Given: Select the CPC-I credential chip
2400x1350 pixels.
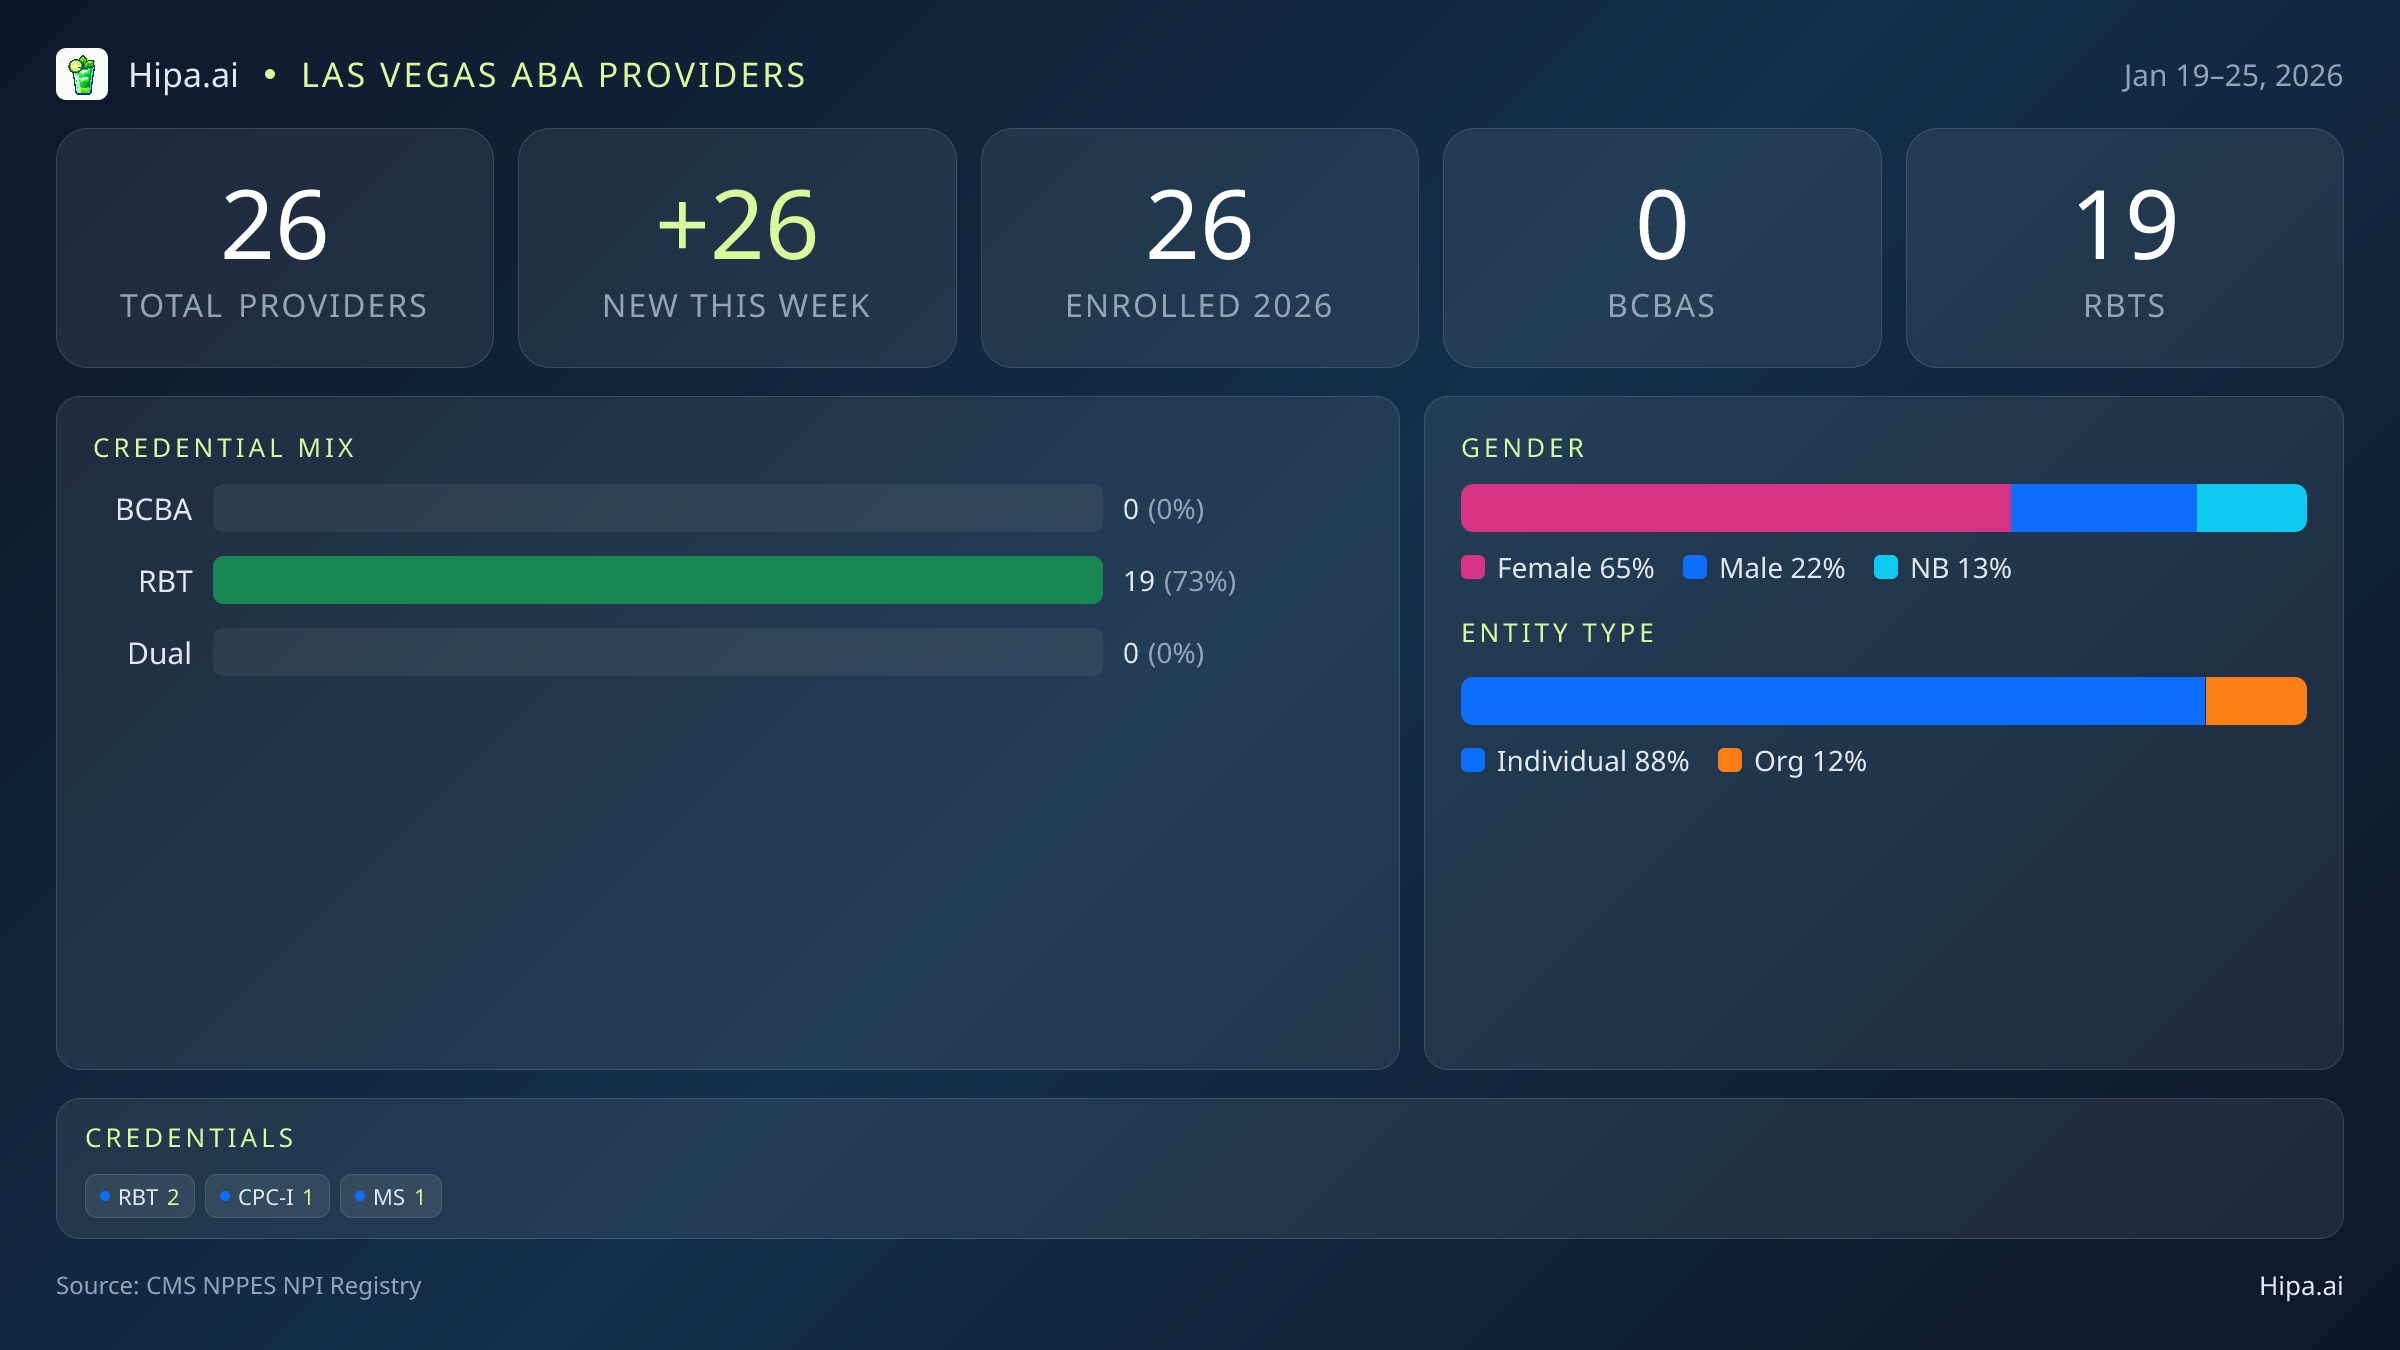Looking at the screenshot, I should coord(267,1197).
